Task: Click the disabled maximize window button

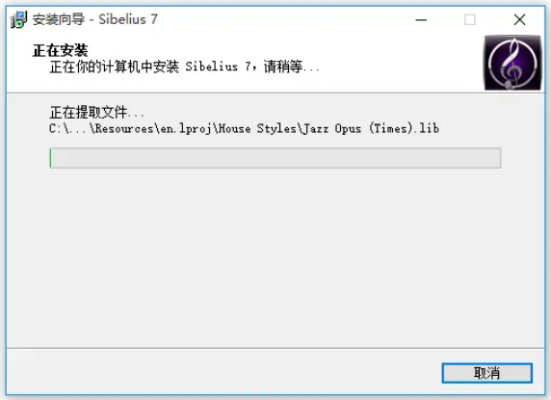Action: point(470,20)
